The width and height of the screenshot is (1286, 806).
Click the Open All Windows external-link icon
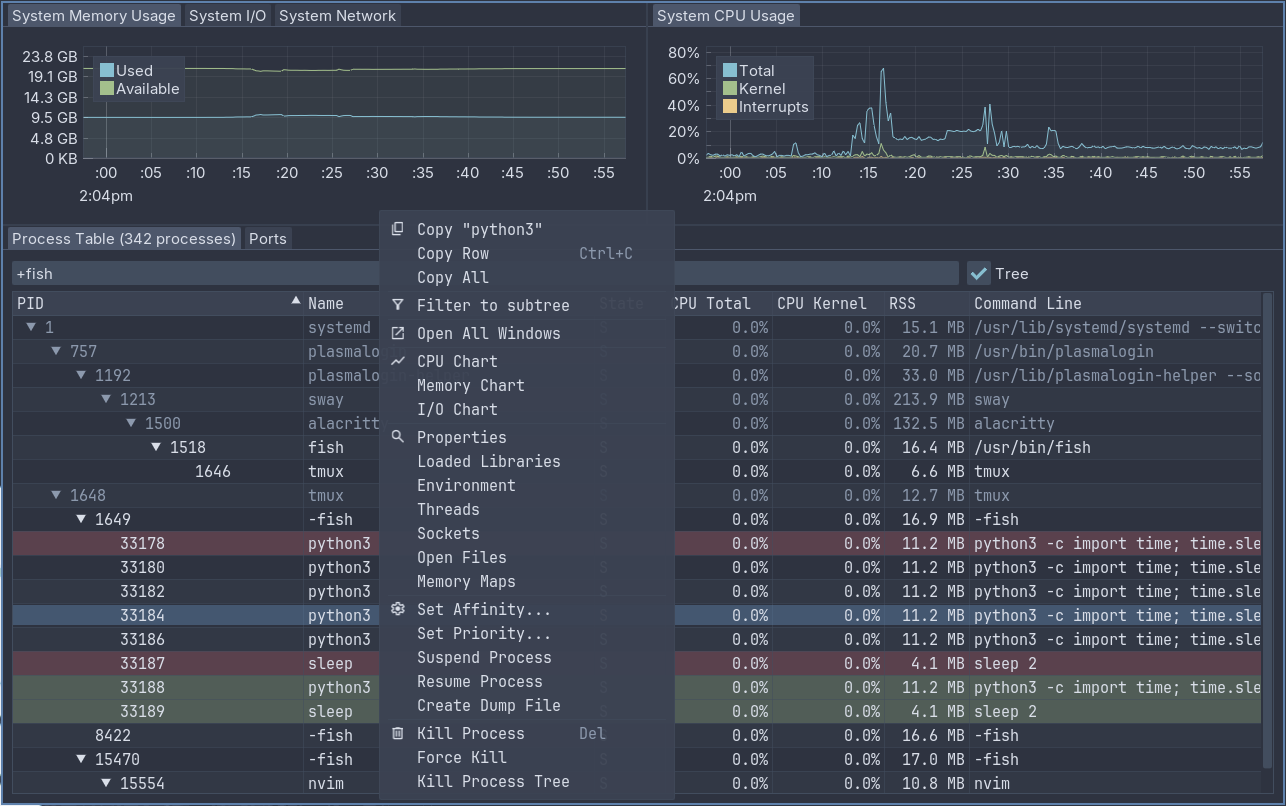[398, 333]
